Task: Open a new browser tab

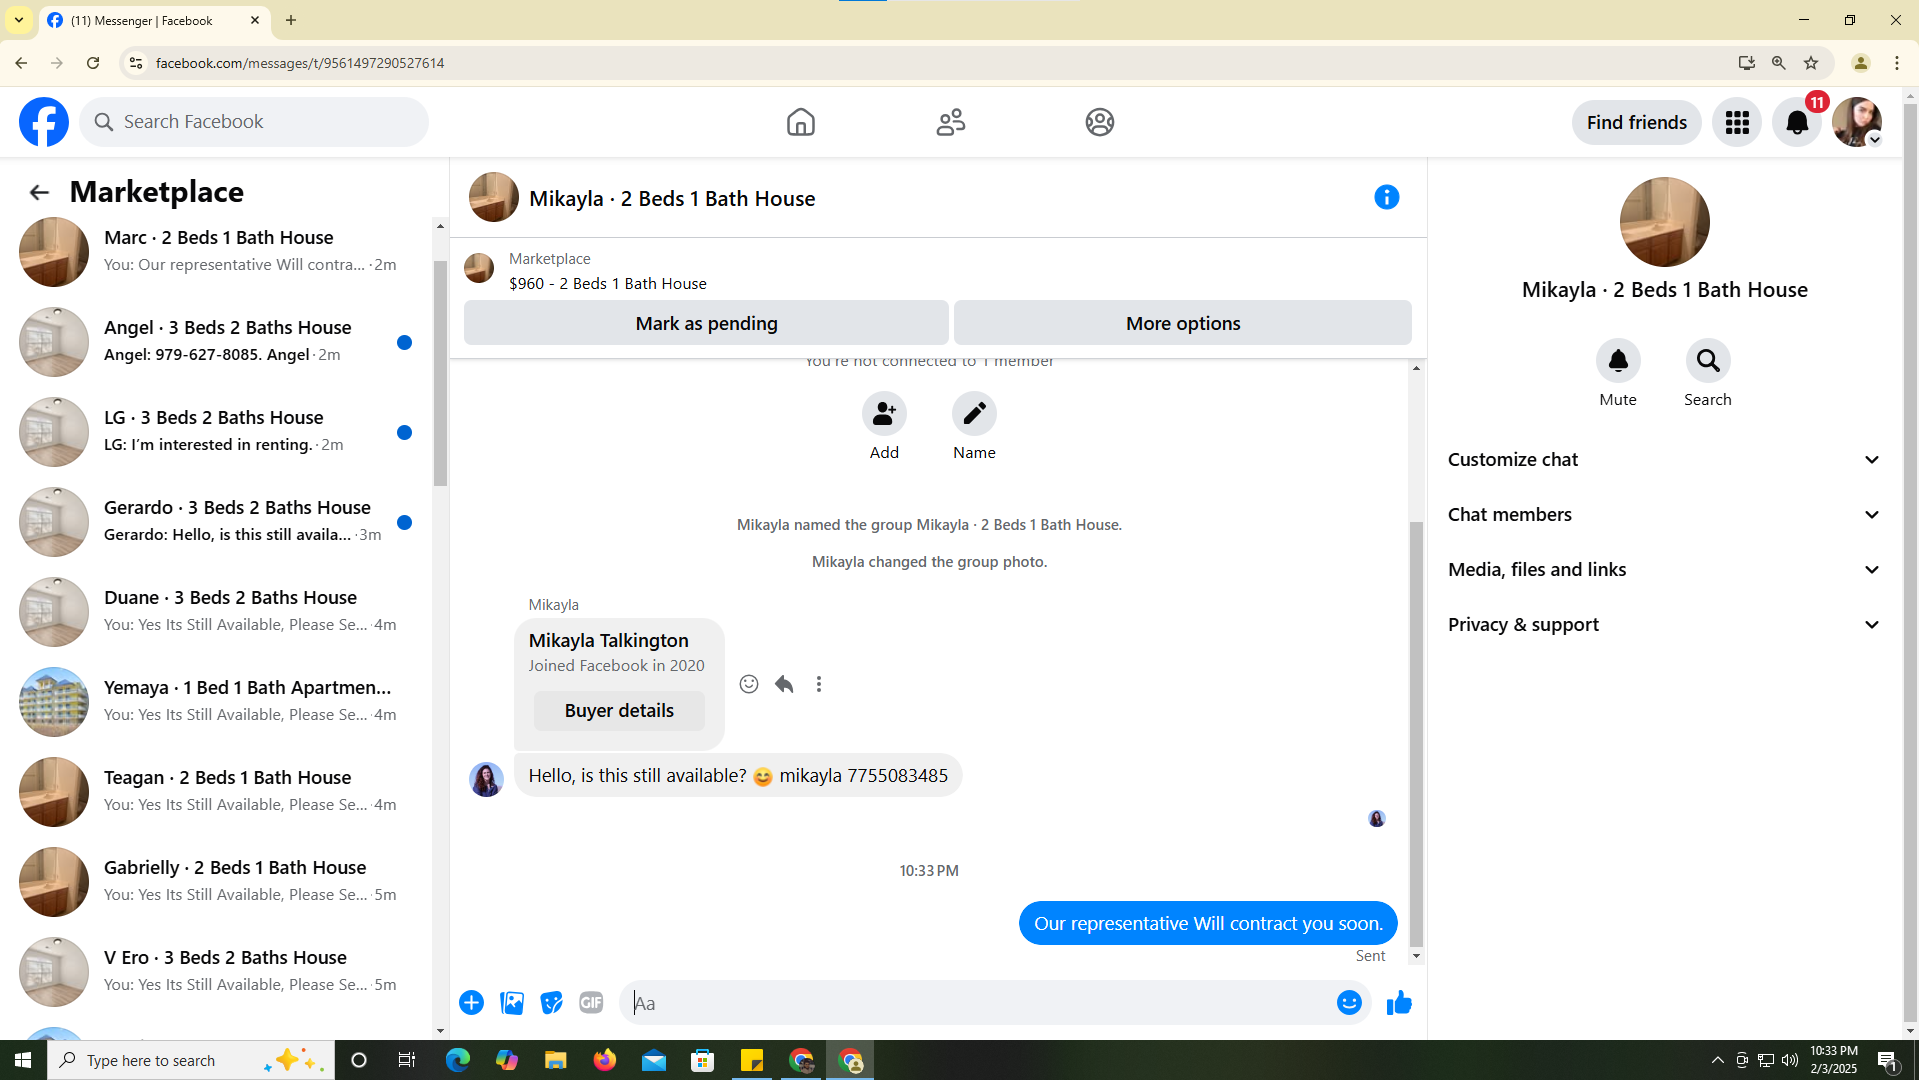Action: pyautogui.click(x=291, y=20)
